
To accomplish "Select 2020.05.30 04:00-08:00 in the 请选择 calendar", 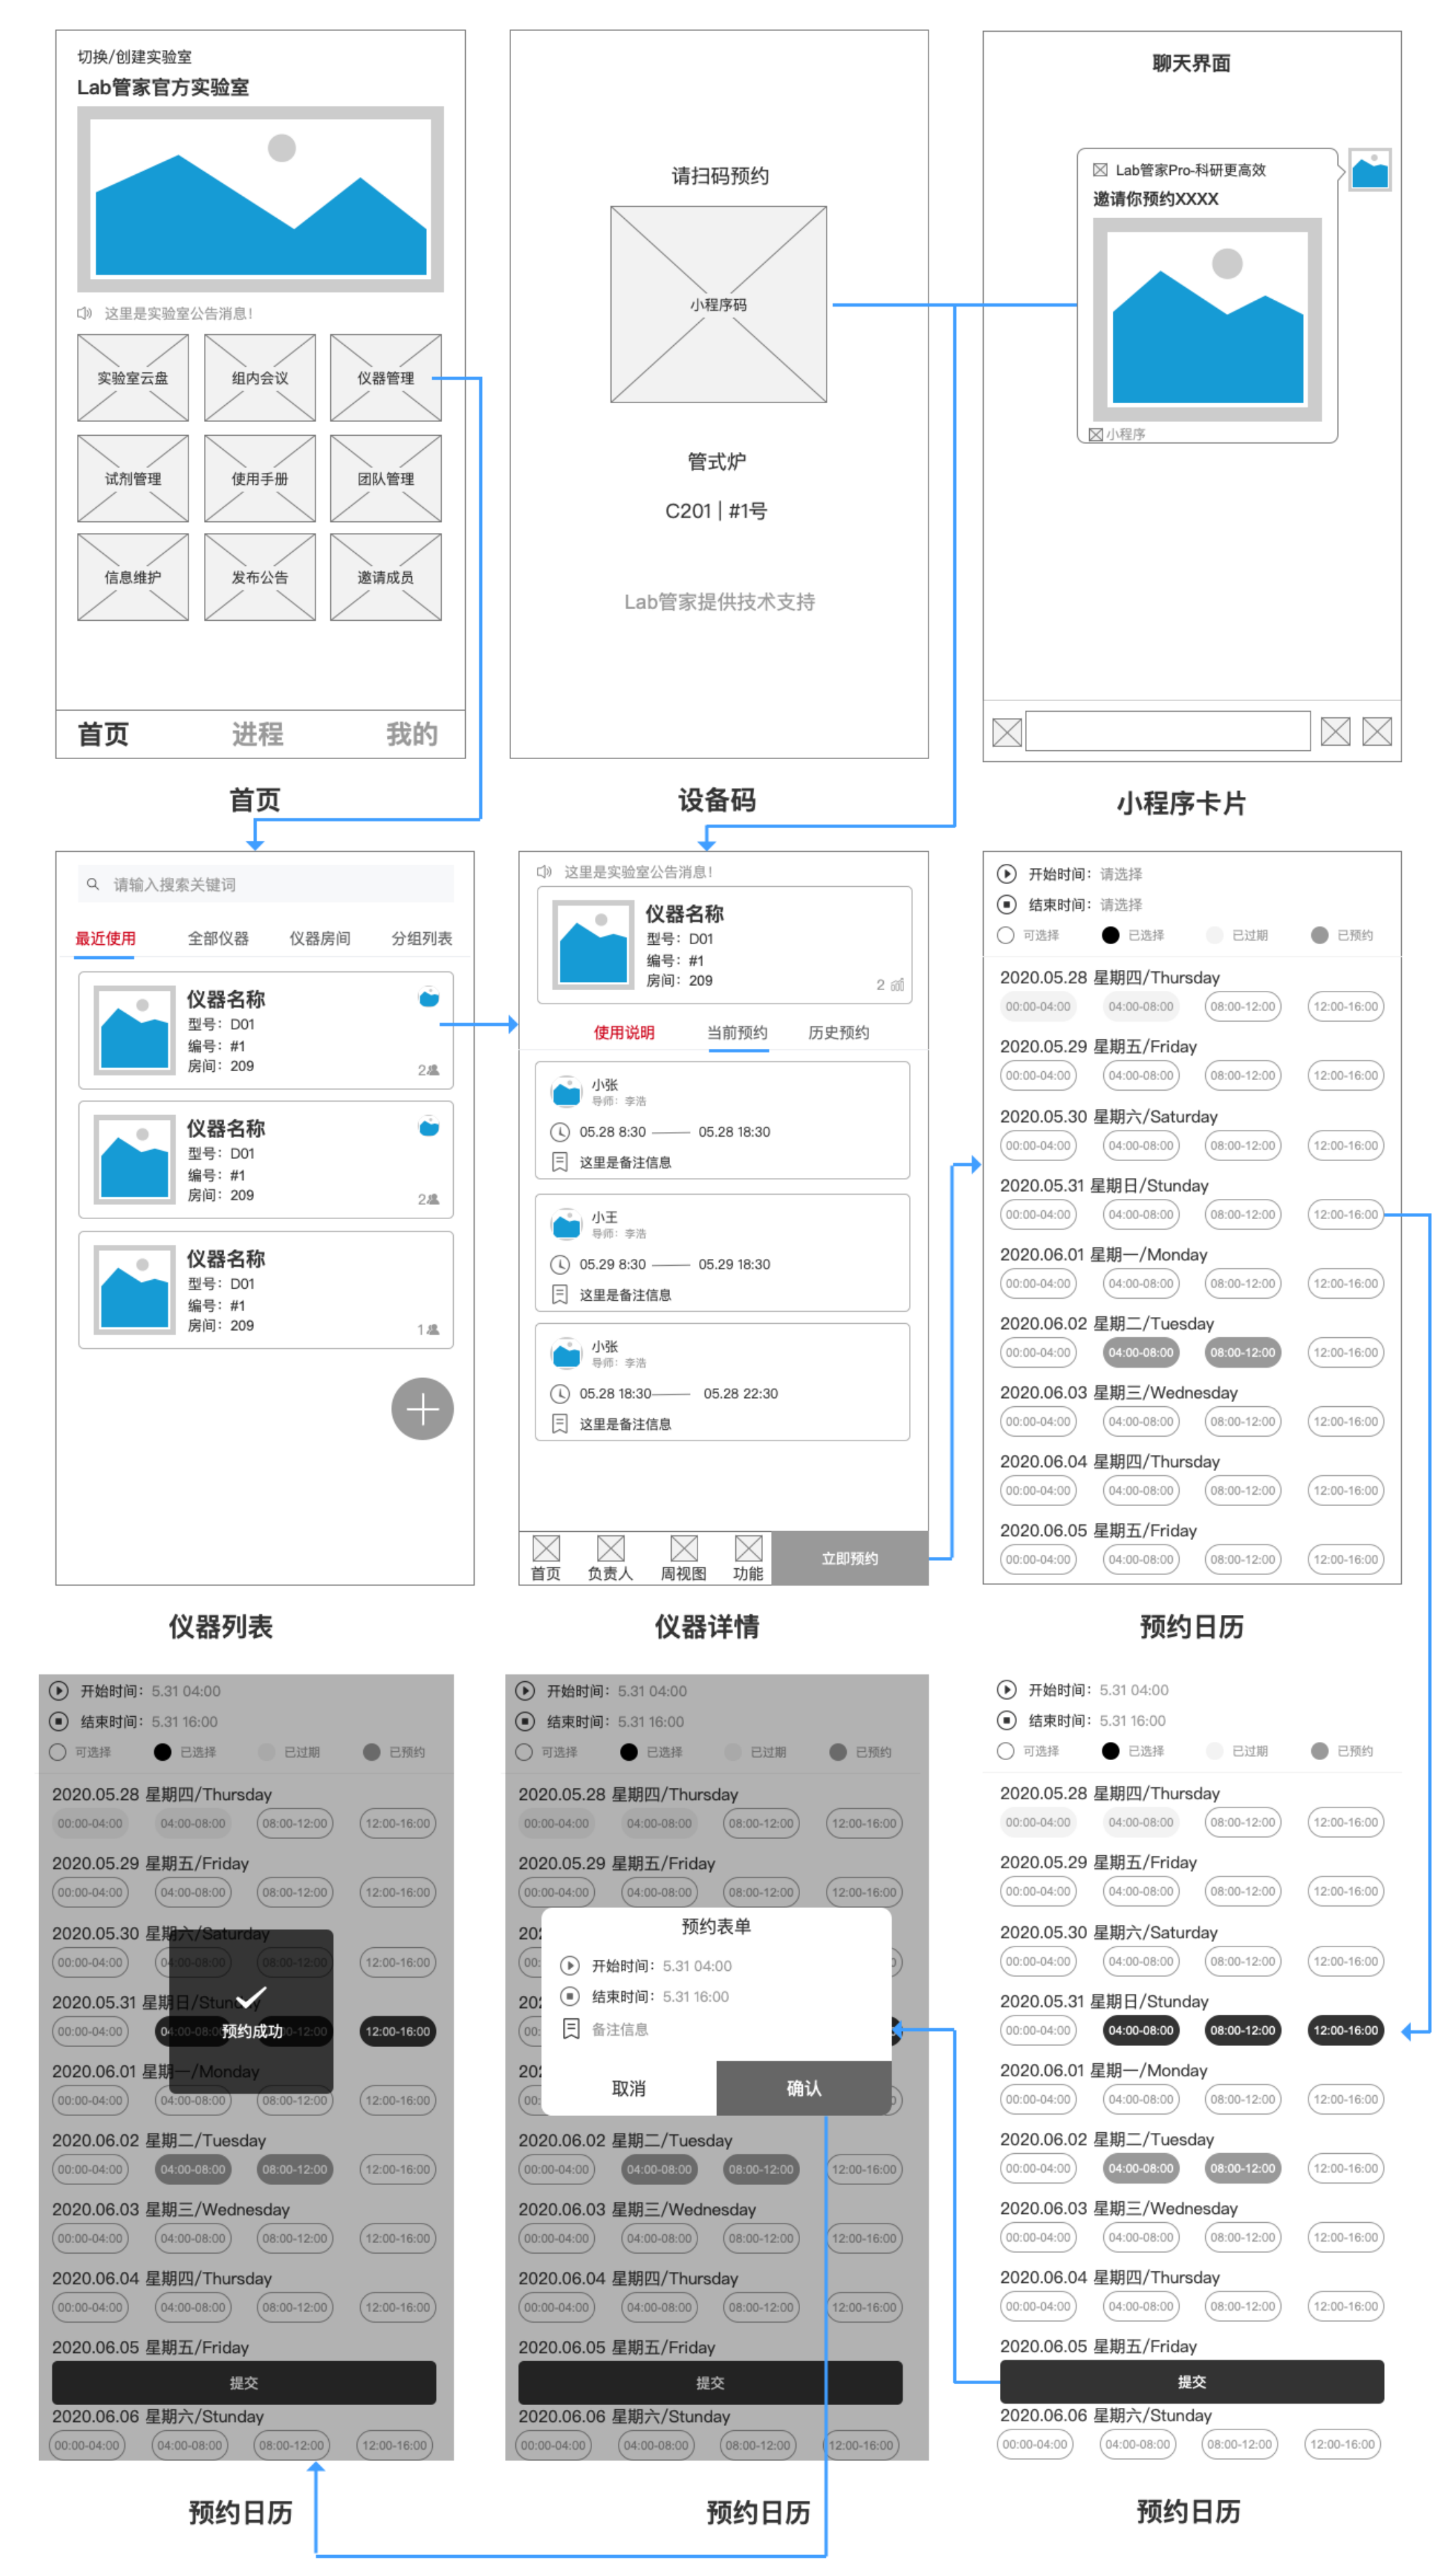I will [x=1141, y=1145].
